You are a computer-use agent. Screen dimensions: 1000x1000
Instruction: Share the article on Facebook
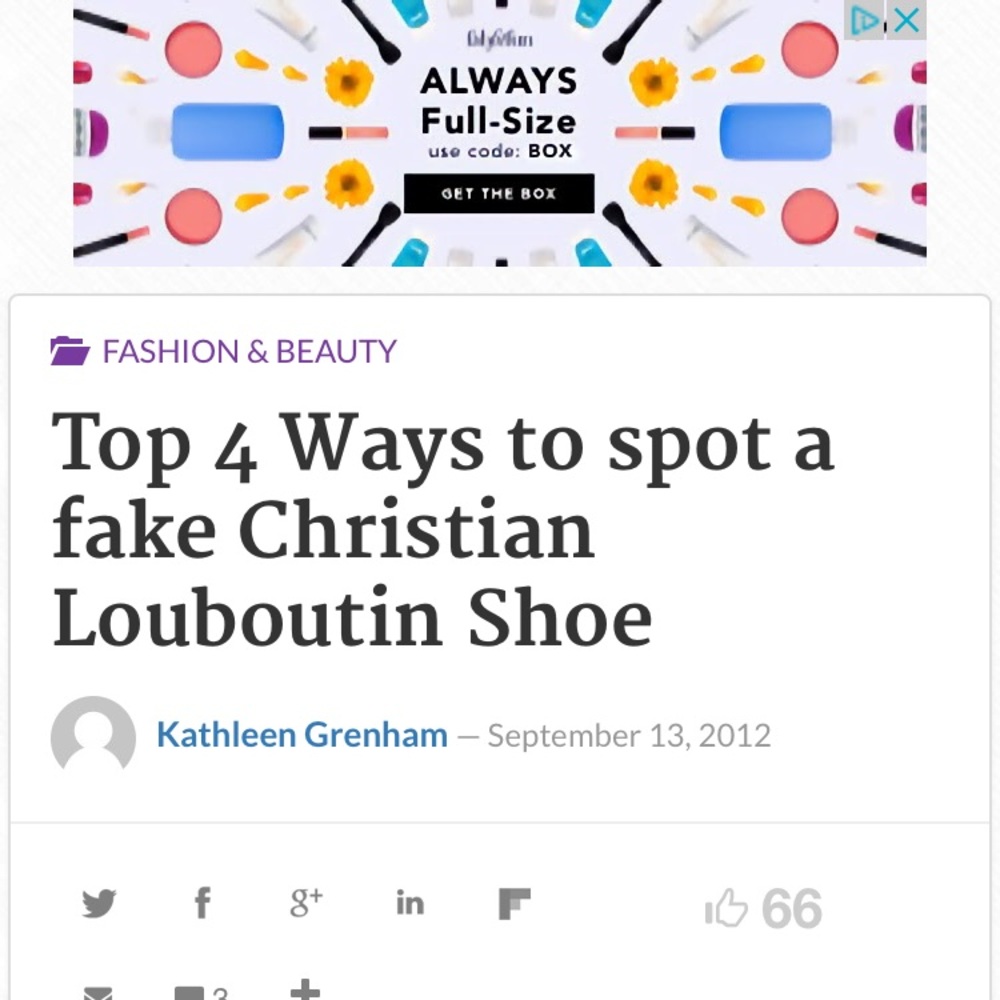pyautogui.click(x=203, y=903)
